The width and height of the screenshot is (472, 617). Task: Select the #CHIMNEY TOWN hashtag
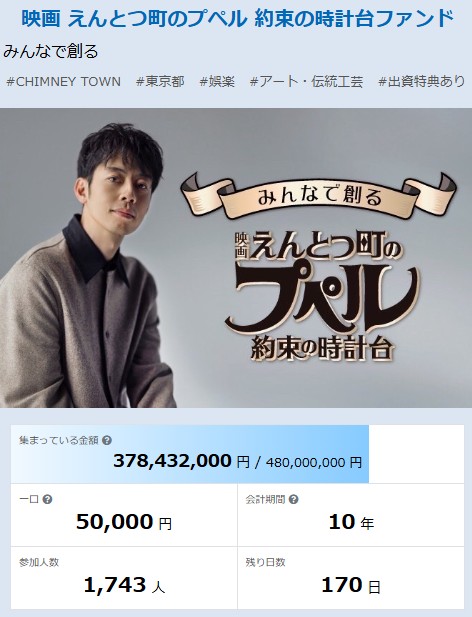click(x=64, y=81)
